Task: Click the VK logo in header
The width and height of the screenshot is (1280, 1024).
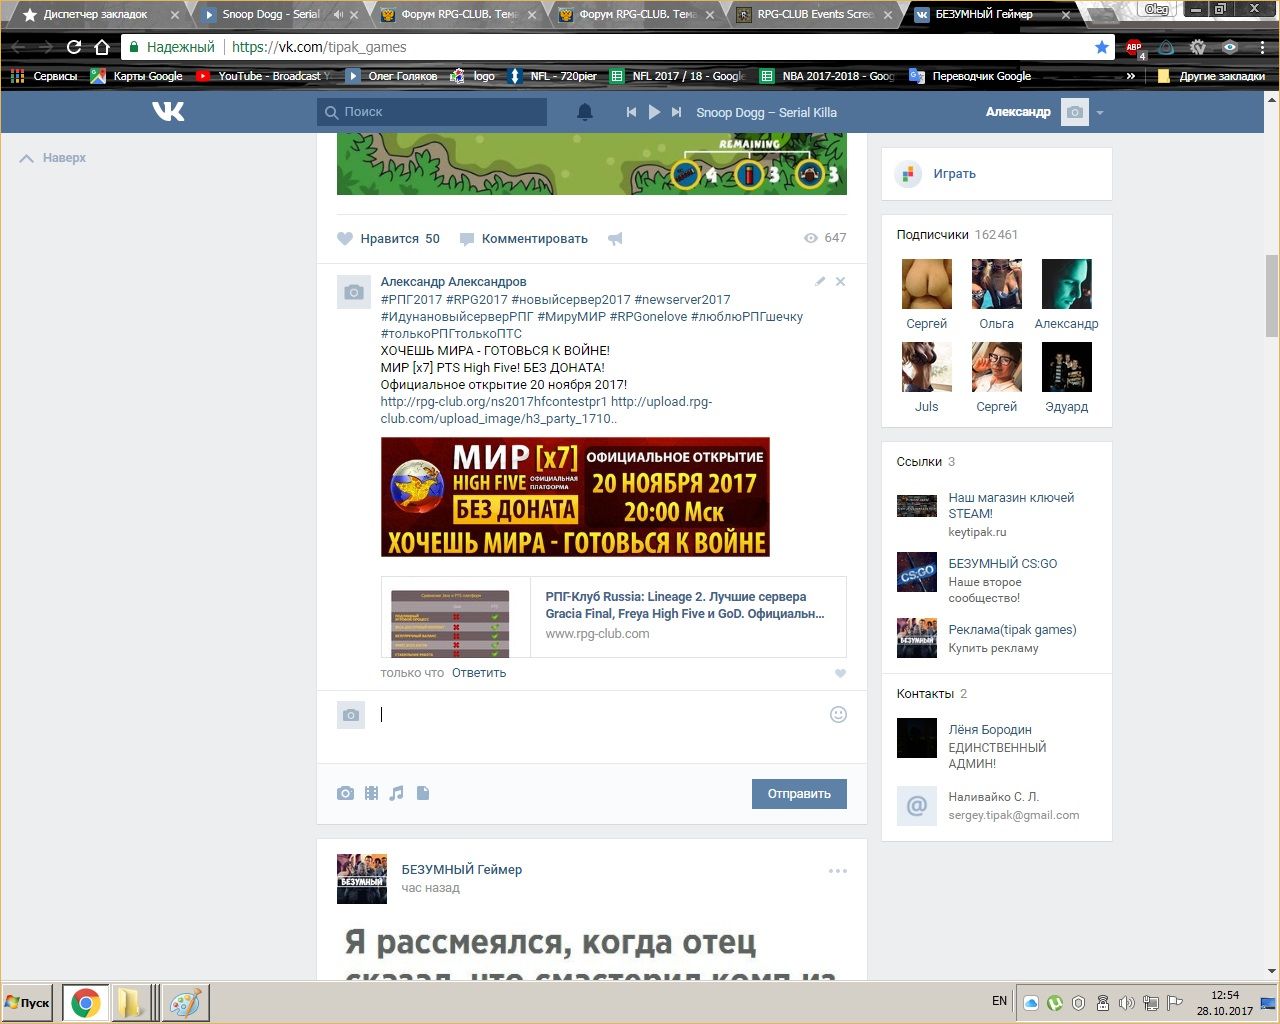Action: coord(168,112)
